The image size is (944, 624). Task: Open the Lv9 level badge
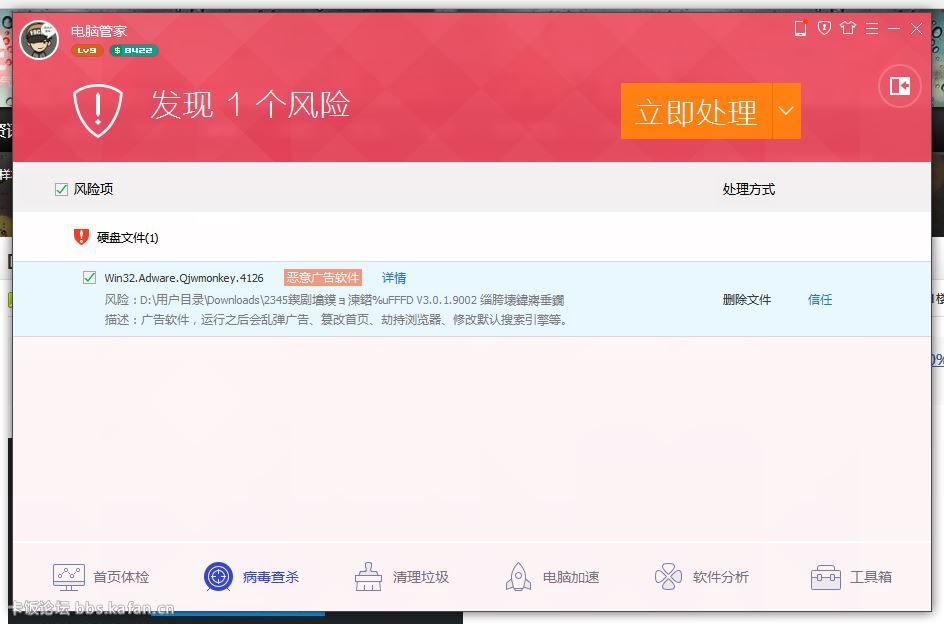(87, 51)
